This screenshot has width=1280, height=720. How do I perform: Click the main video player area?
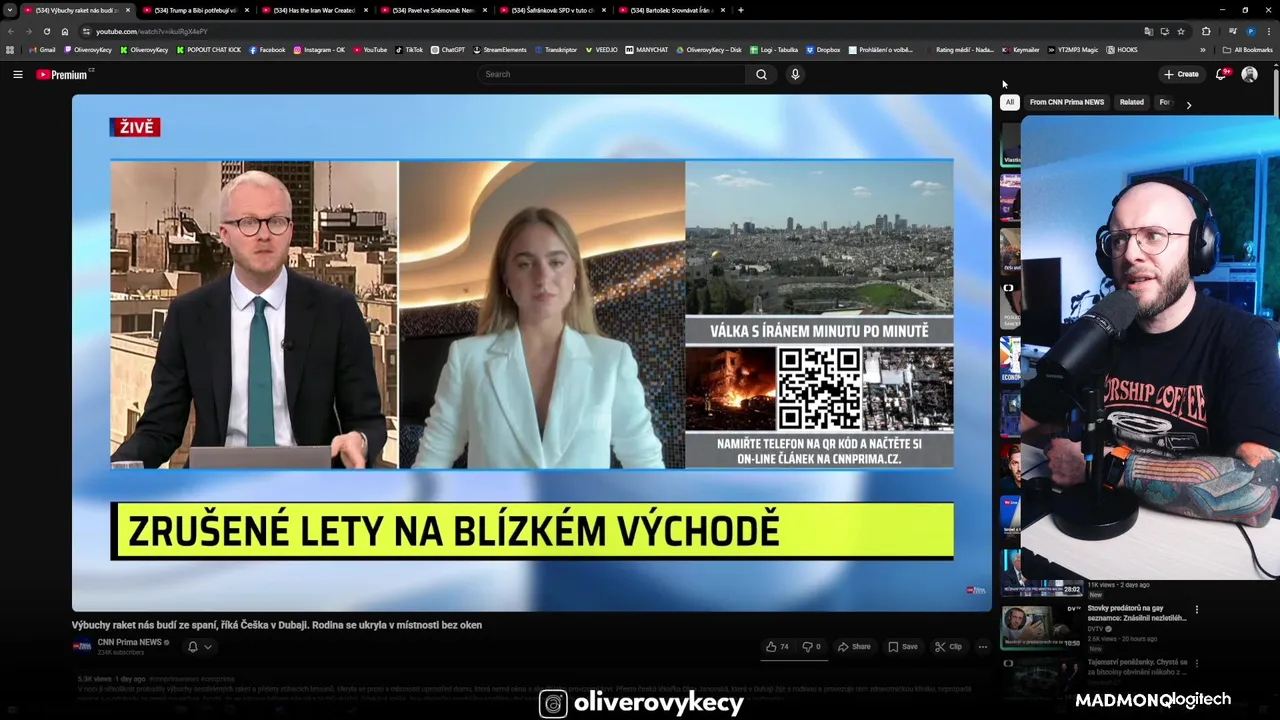[x=531, y=352]
